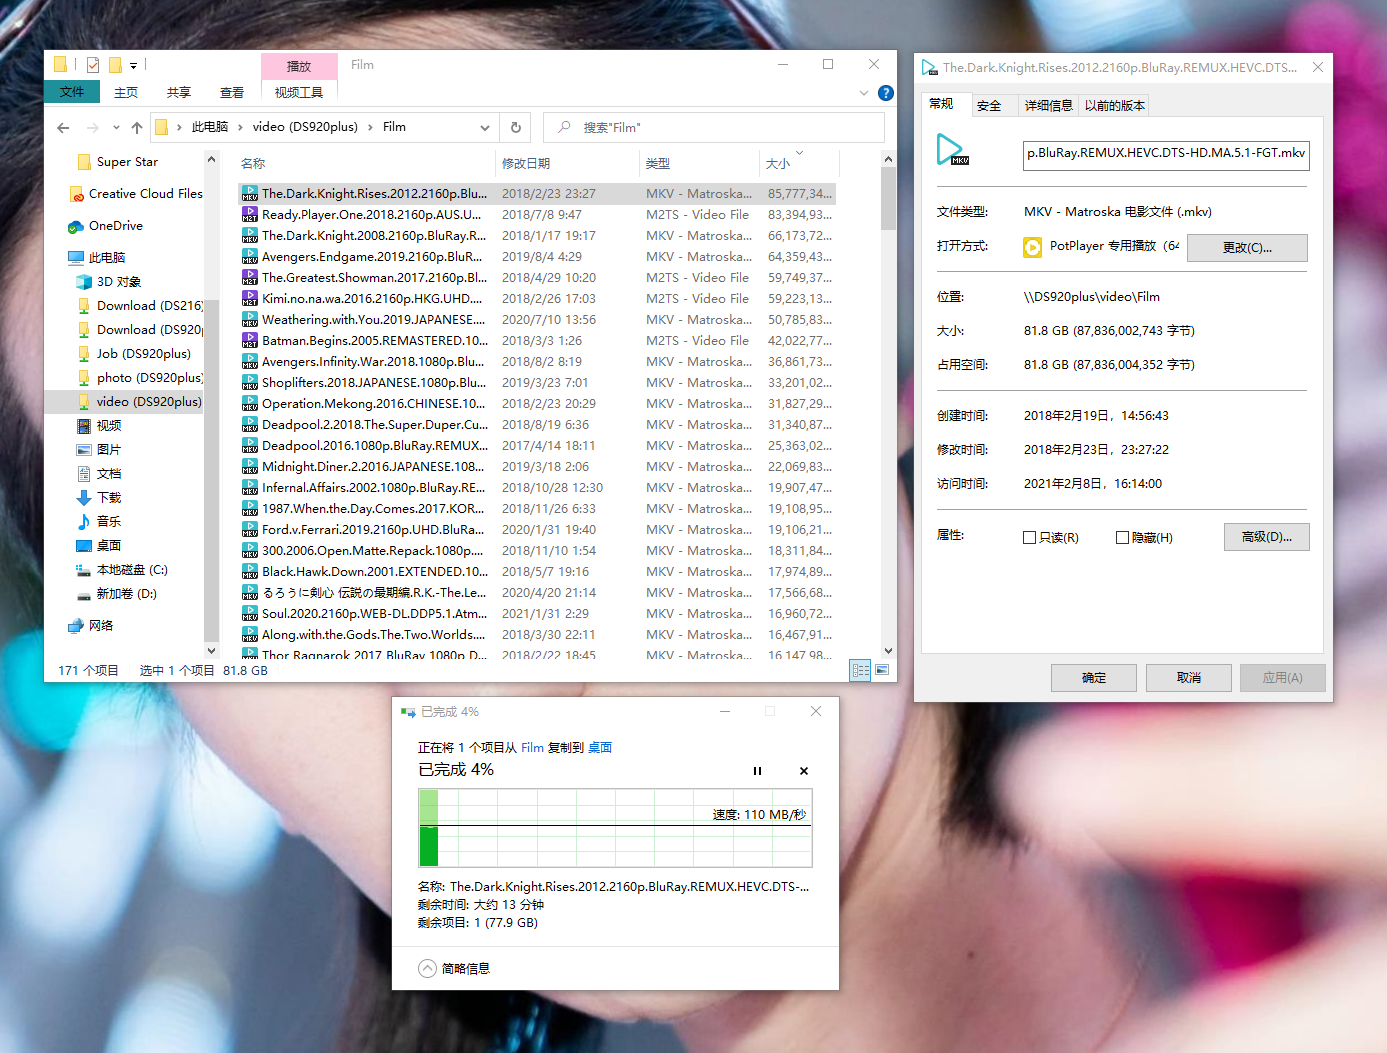Click quick access properties checkmark icon in title bar
Image resolution: width=1387 pixels, height=1053 pixels.
pos(92,65)
